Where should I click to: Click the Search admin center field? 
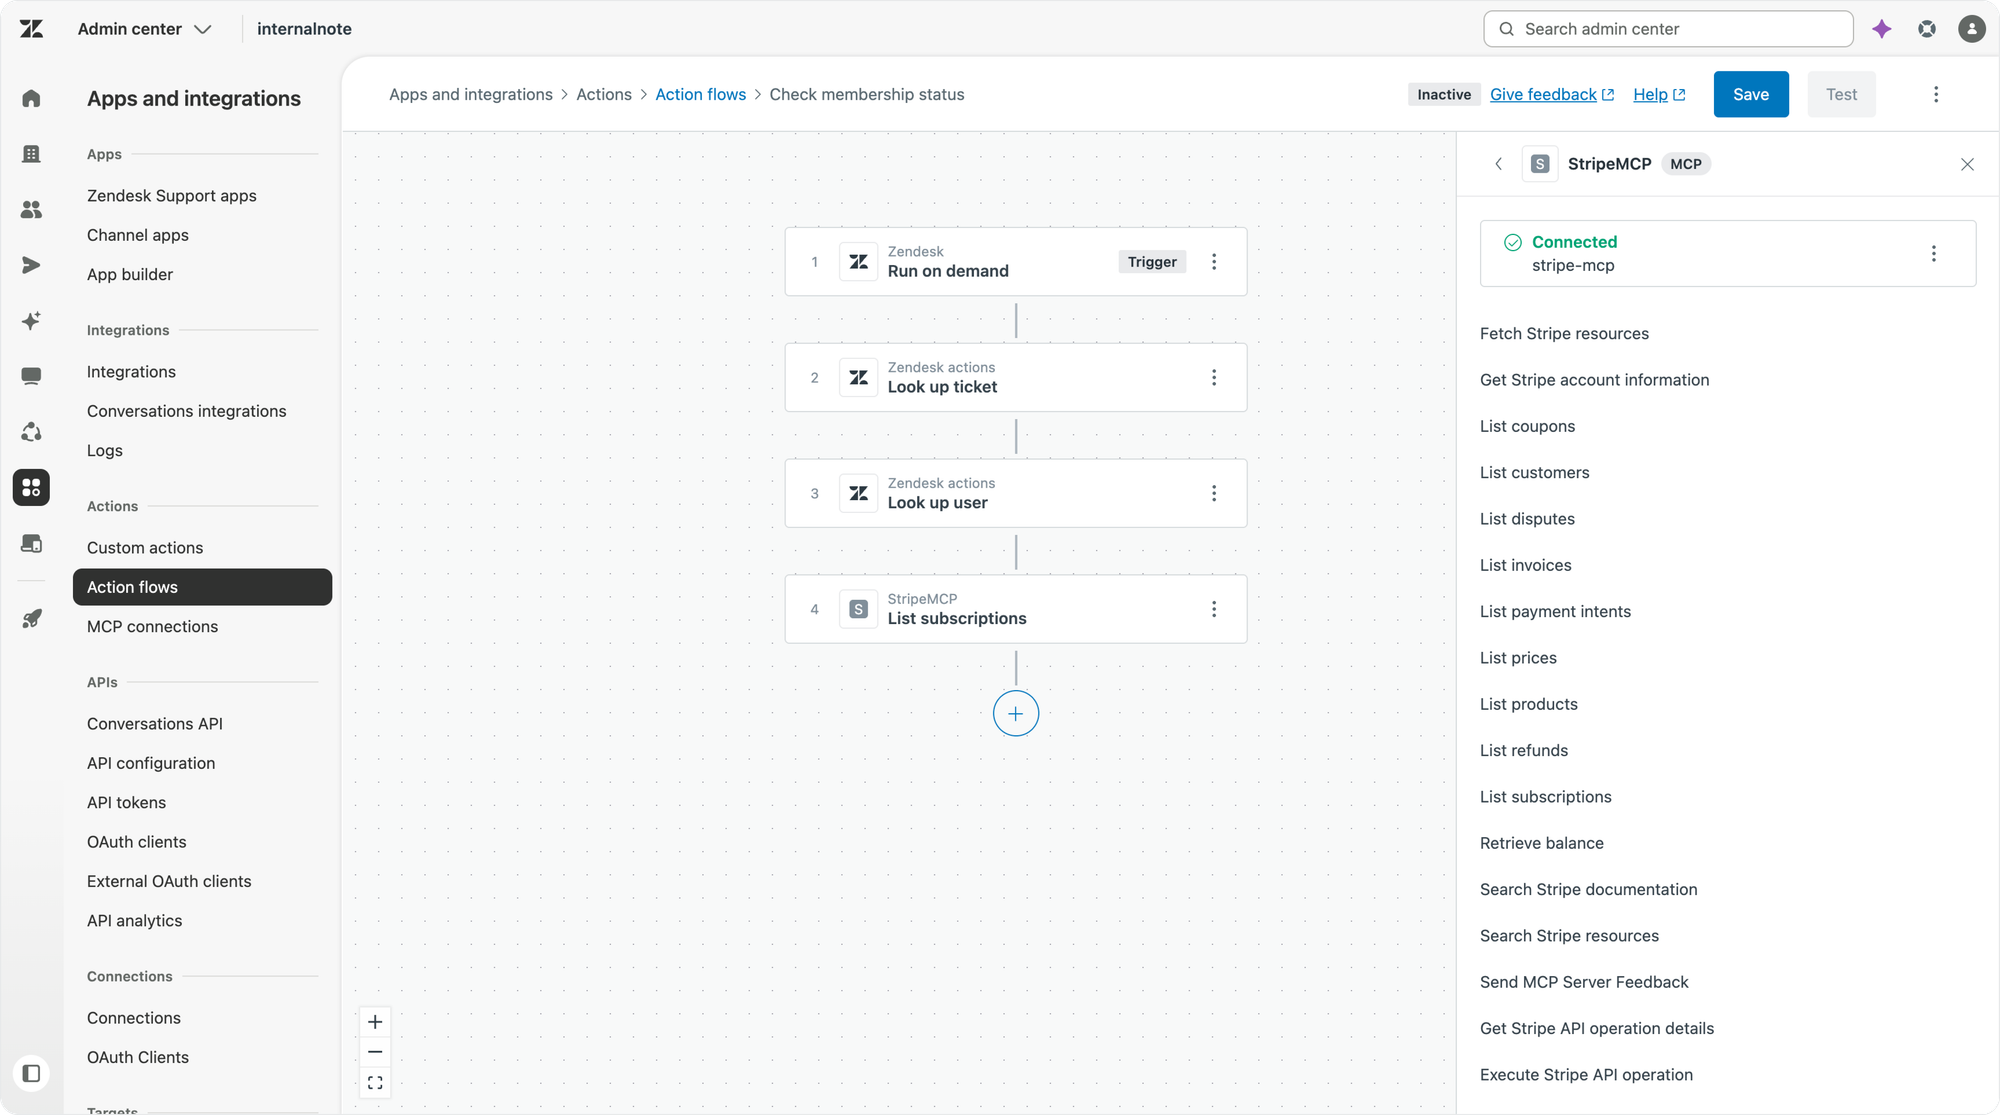[1668, 29]
